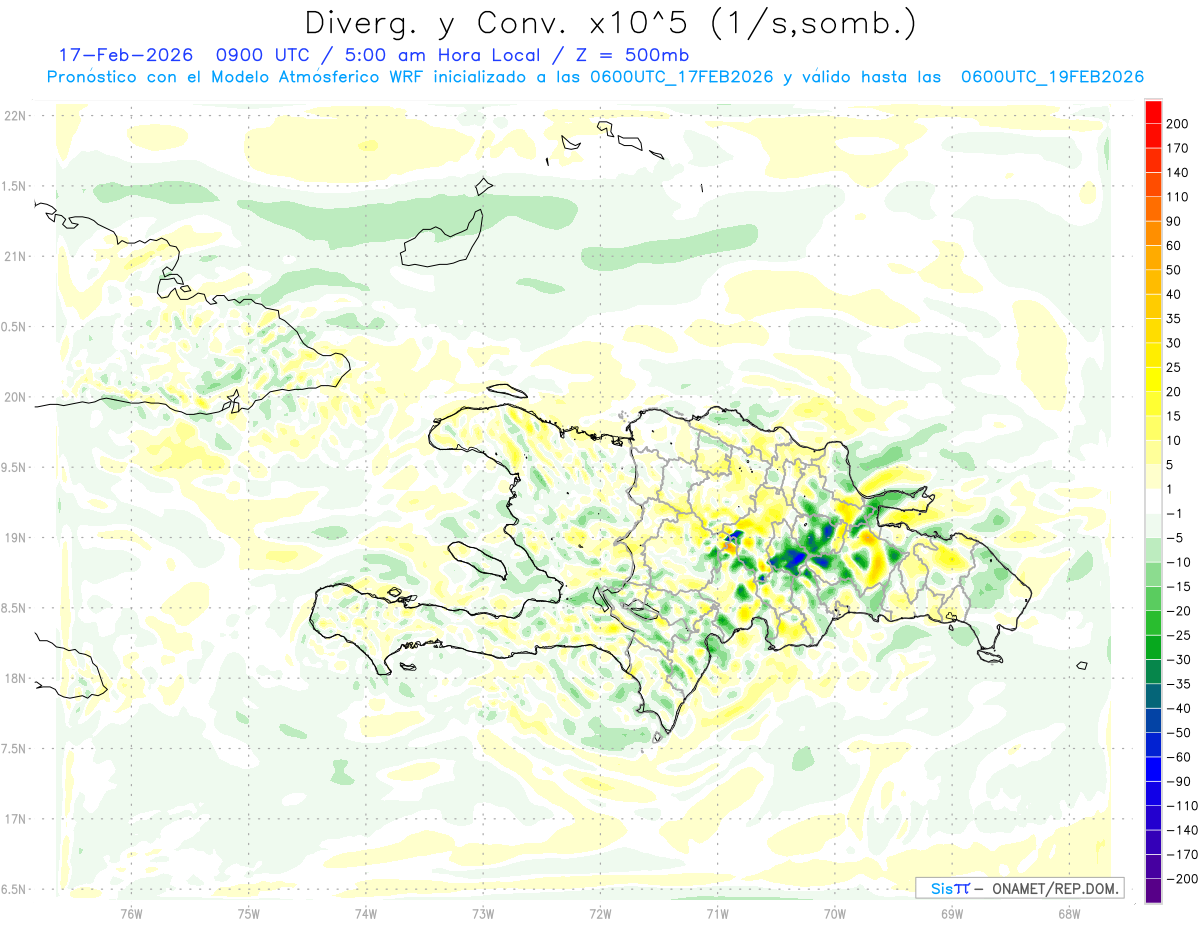
Task: Click the '9.5N' latitude label
Action: click(14, 467)
